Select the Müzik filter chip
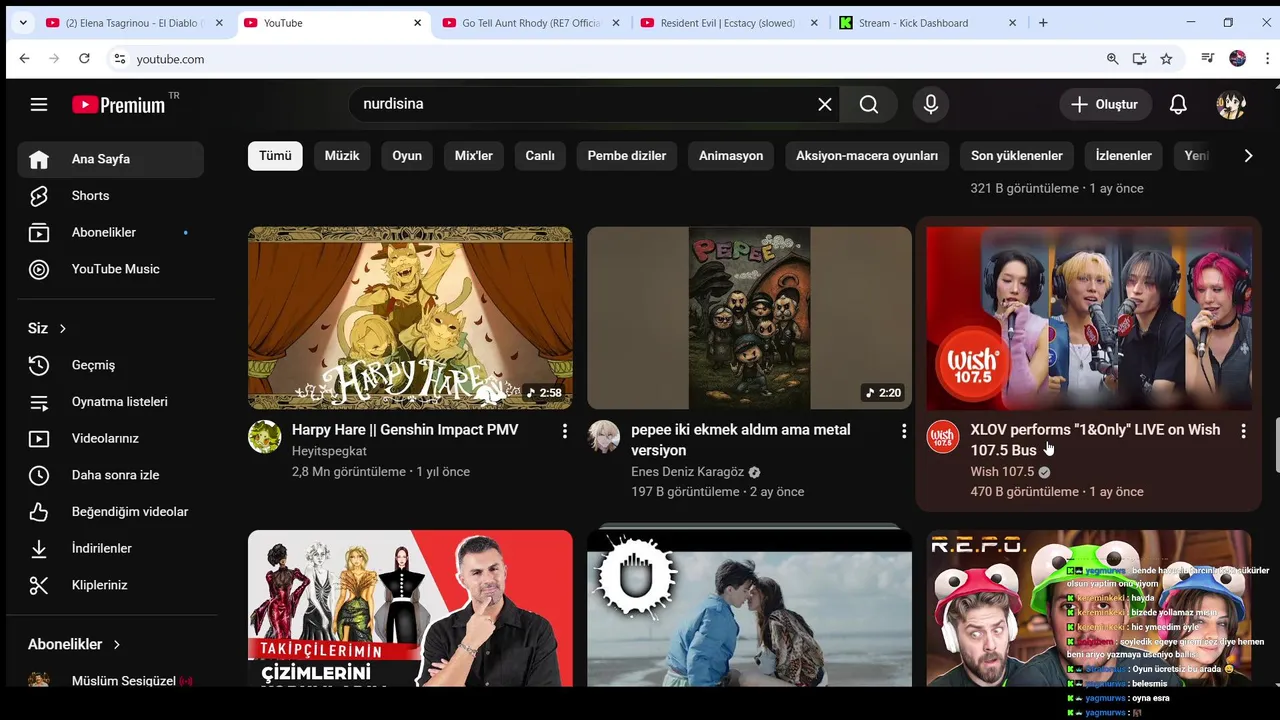 coord(342,155)
